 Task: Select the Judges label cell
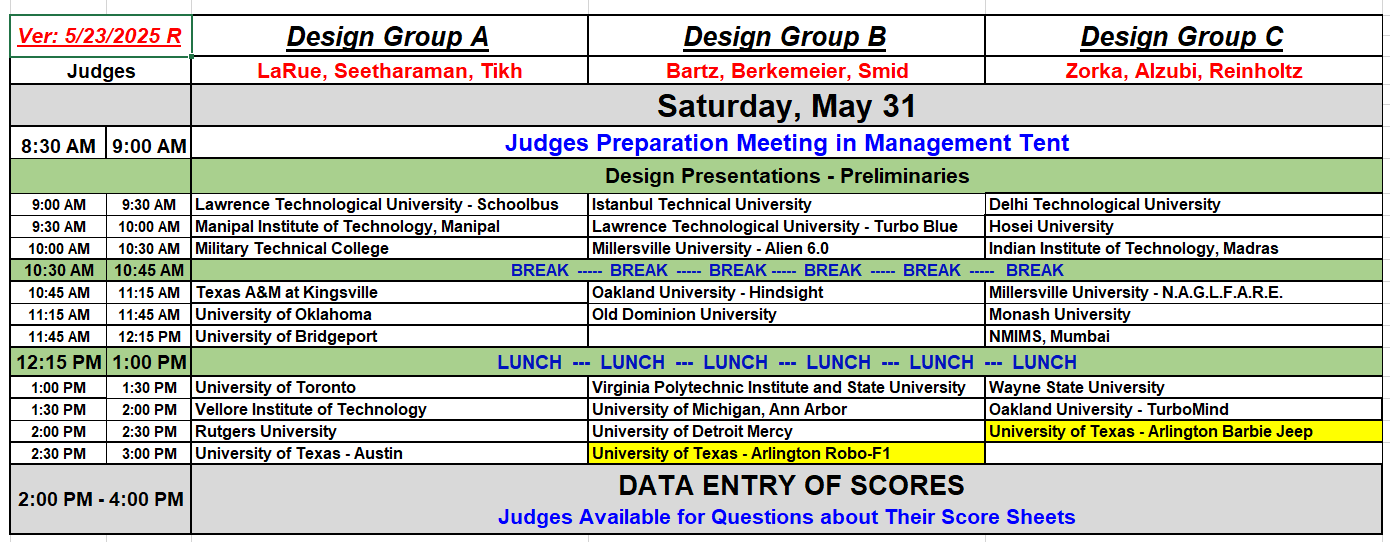[100, 71]
